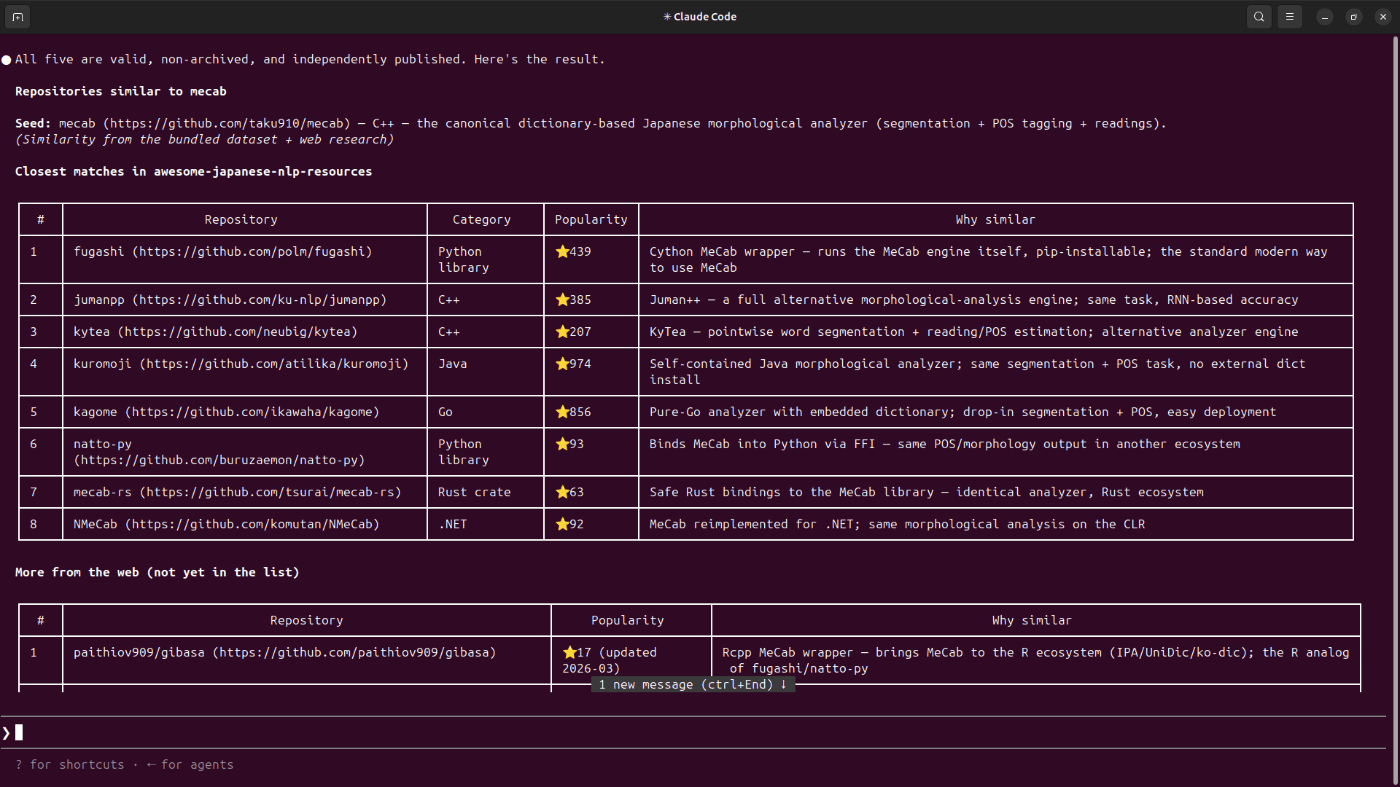Click the 'Java' category cell
The width and height of the screenshot is (1400, 787).
click(453, 363)
